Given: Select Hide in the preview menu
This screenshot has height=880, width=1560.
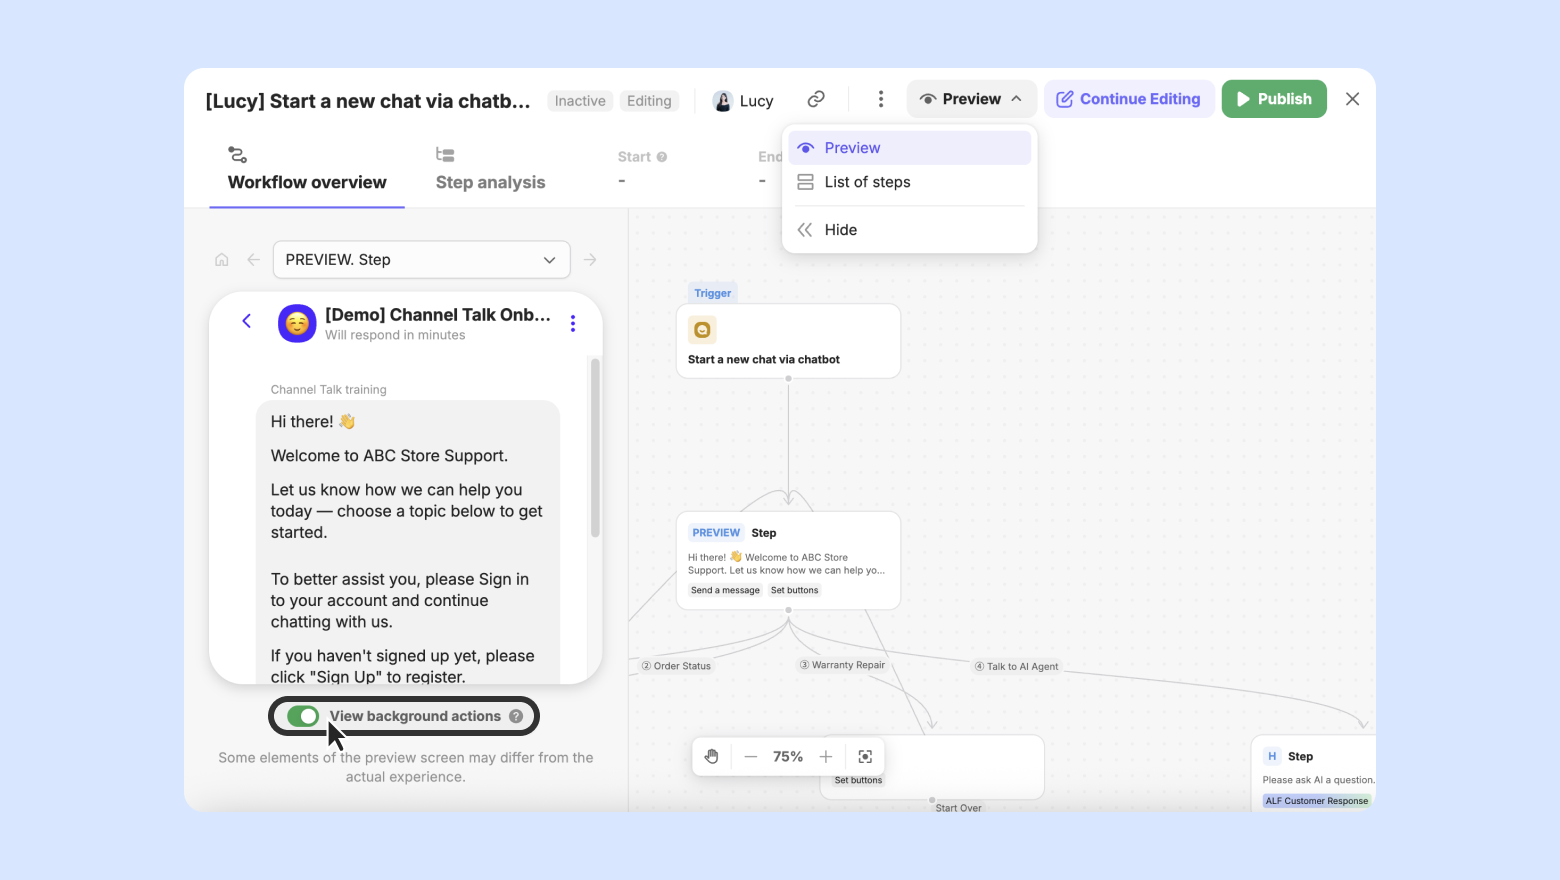Looking at the screenshot, I should point(910,230).
